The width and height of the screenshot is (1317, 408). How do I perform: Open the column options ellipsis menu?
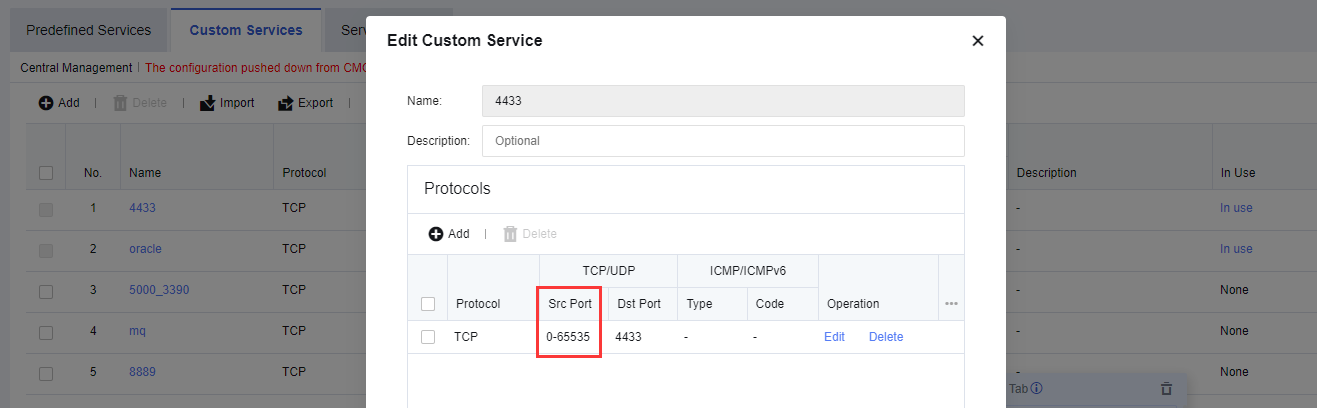951,304
